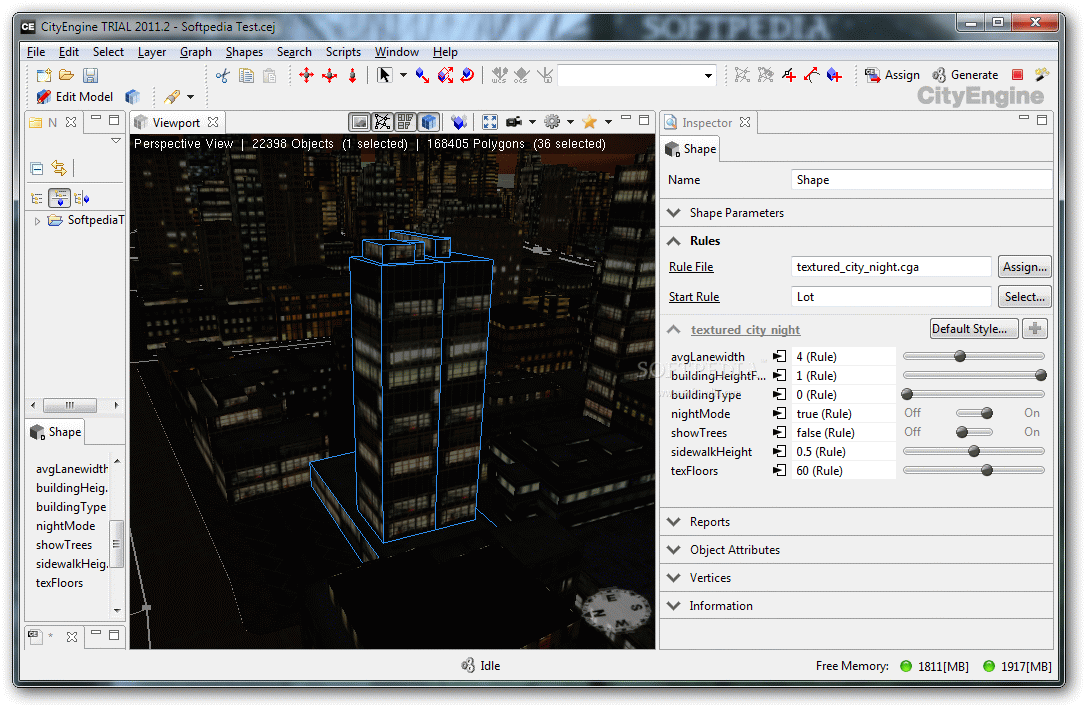This screenshot has height=708, width=1086.
Task: Choose the Translate transform tool
Action: click(422, 76)
